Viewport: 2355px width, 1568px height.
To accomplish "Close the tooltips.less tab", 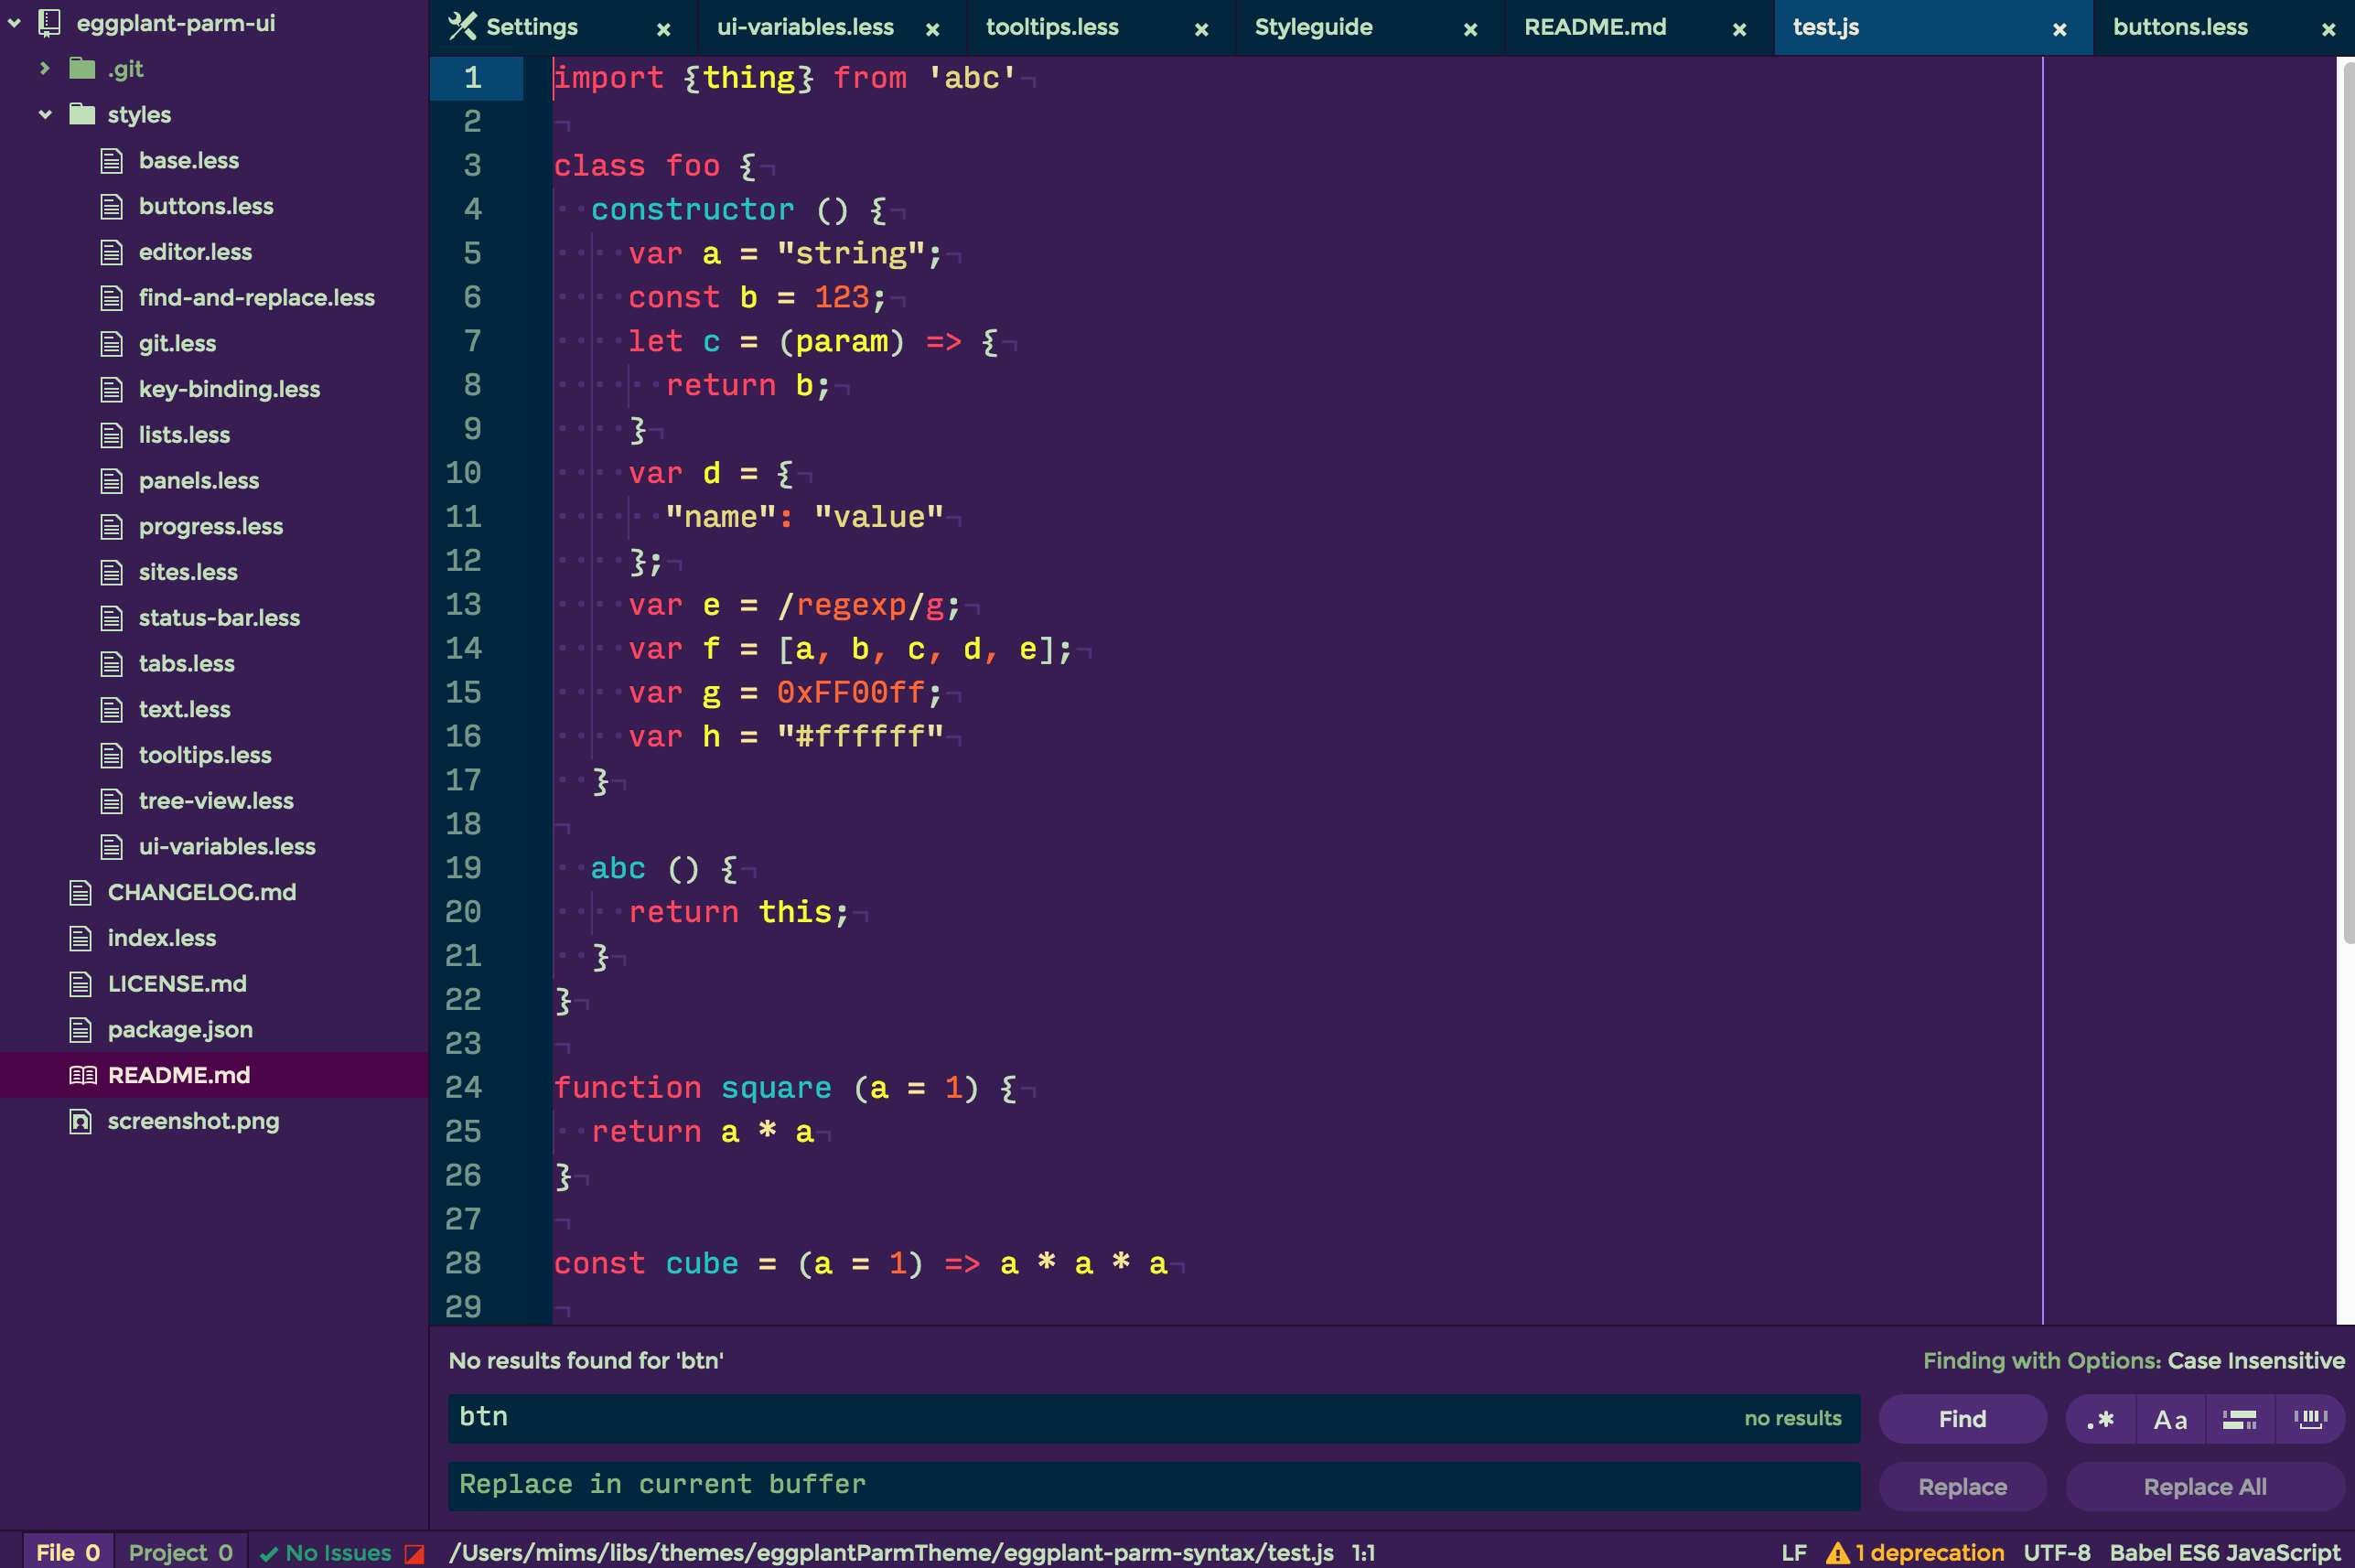I will [x=1201, y=30].
